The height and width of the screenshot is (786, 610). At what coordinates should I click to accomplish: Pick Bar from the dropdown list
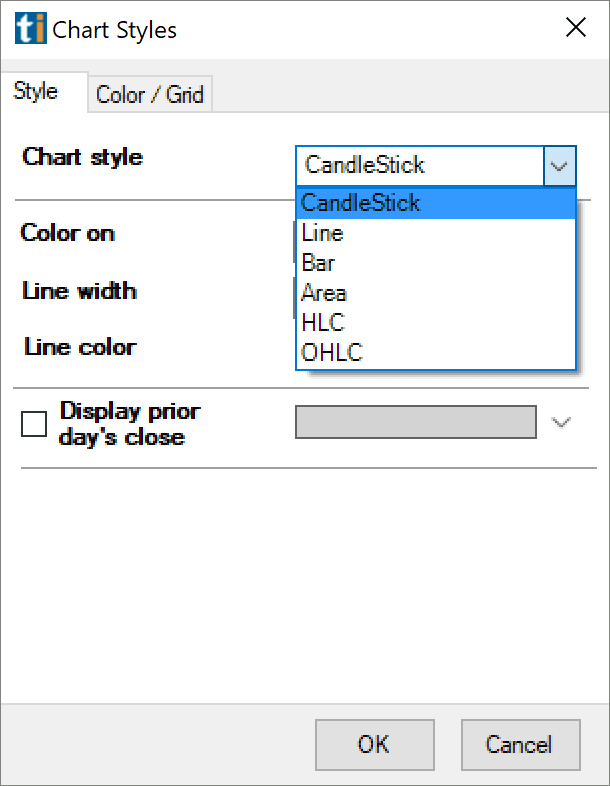436,263
